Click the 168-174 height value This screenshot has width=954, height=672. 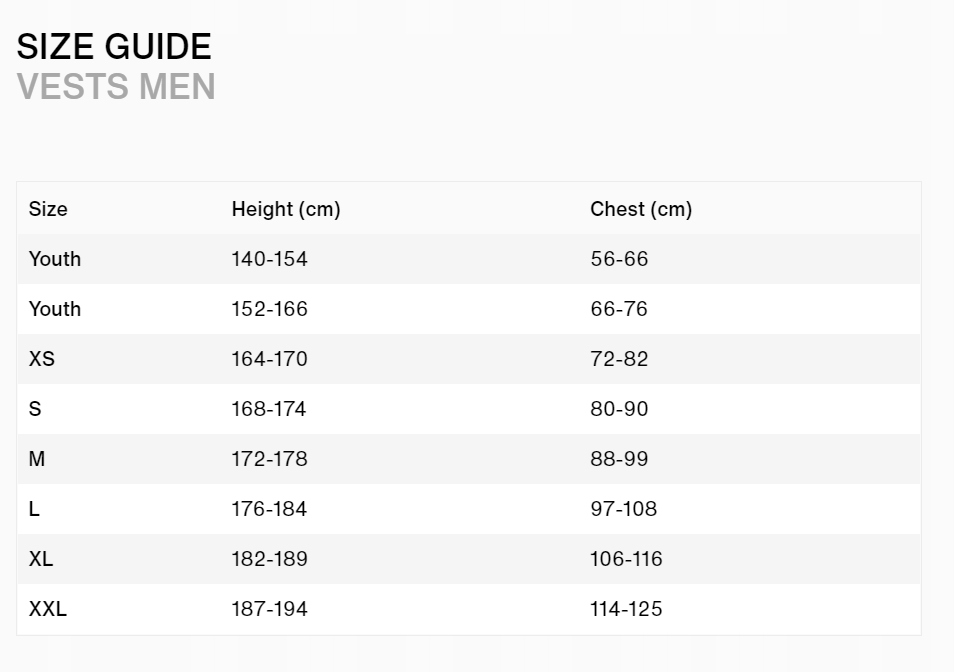(x=269, y=409)
